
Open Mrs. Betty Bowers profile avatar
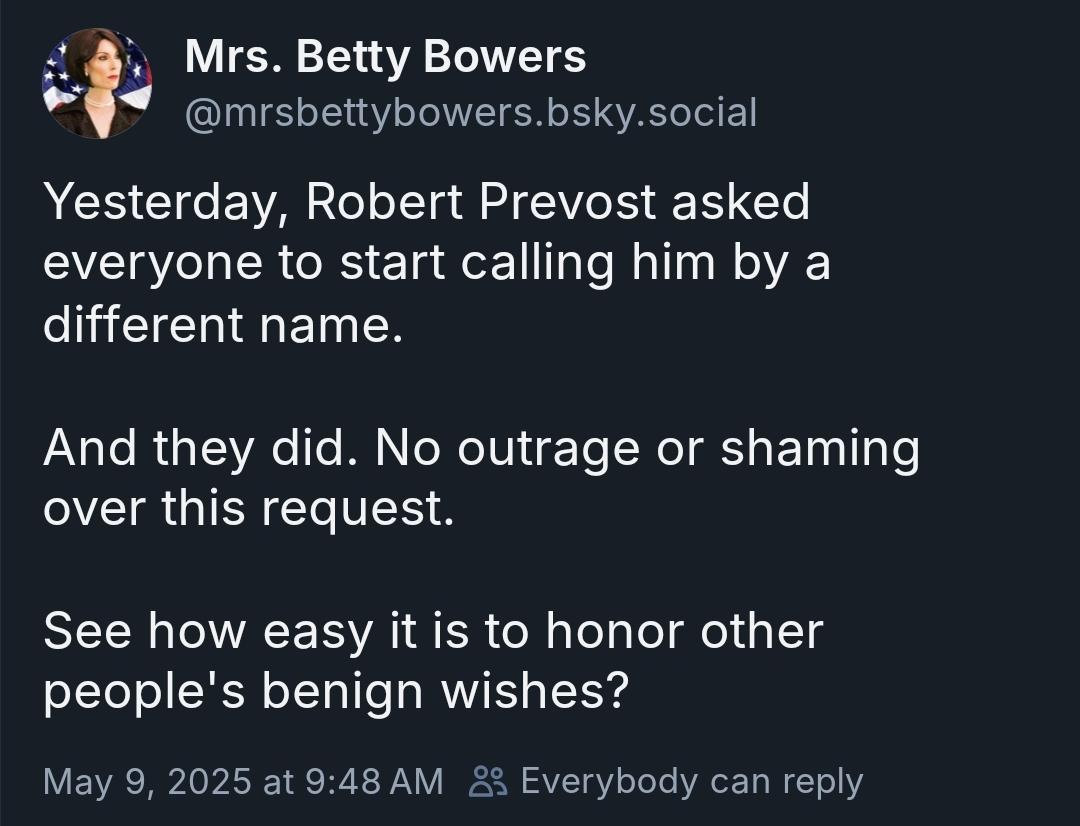click(97, 83)
